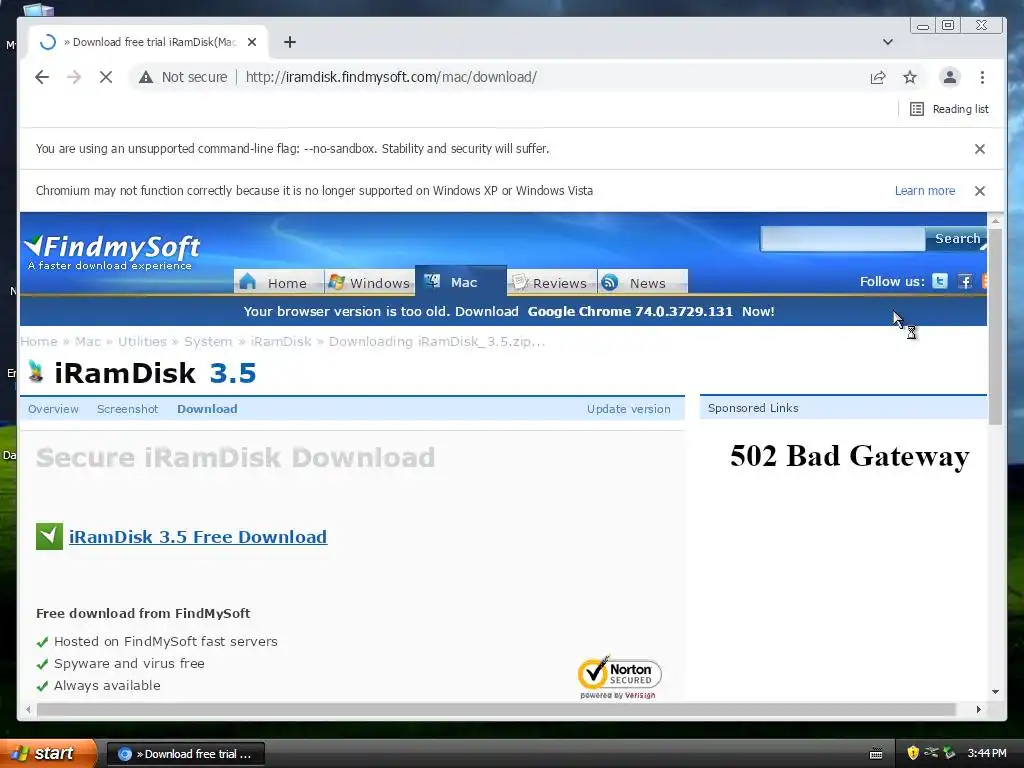Image resolution: width=1024 pixels, height=768 pixels.
Task: Click the scroll left arrow
Action: tap(28, 709)
